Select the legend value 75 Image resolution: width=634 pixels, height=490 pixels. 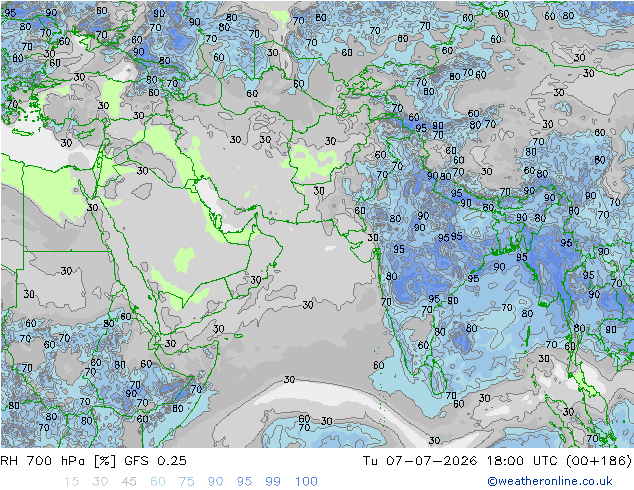click(x=186, y=481)
